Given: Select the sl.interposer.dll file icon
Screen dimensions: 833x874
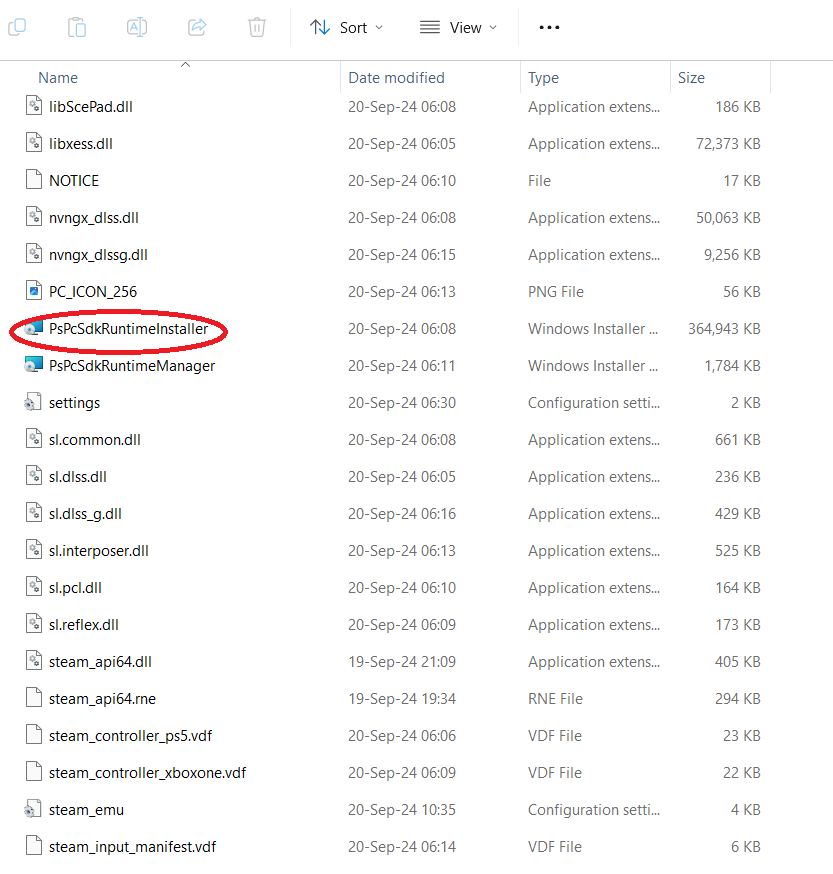Looking at the screenshot, I should coord(34,550).
